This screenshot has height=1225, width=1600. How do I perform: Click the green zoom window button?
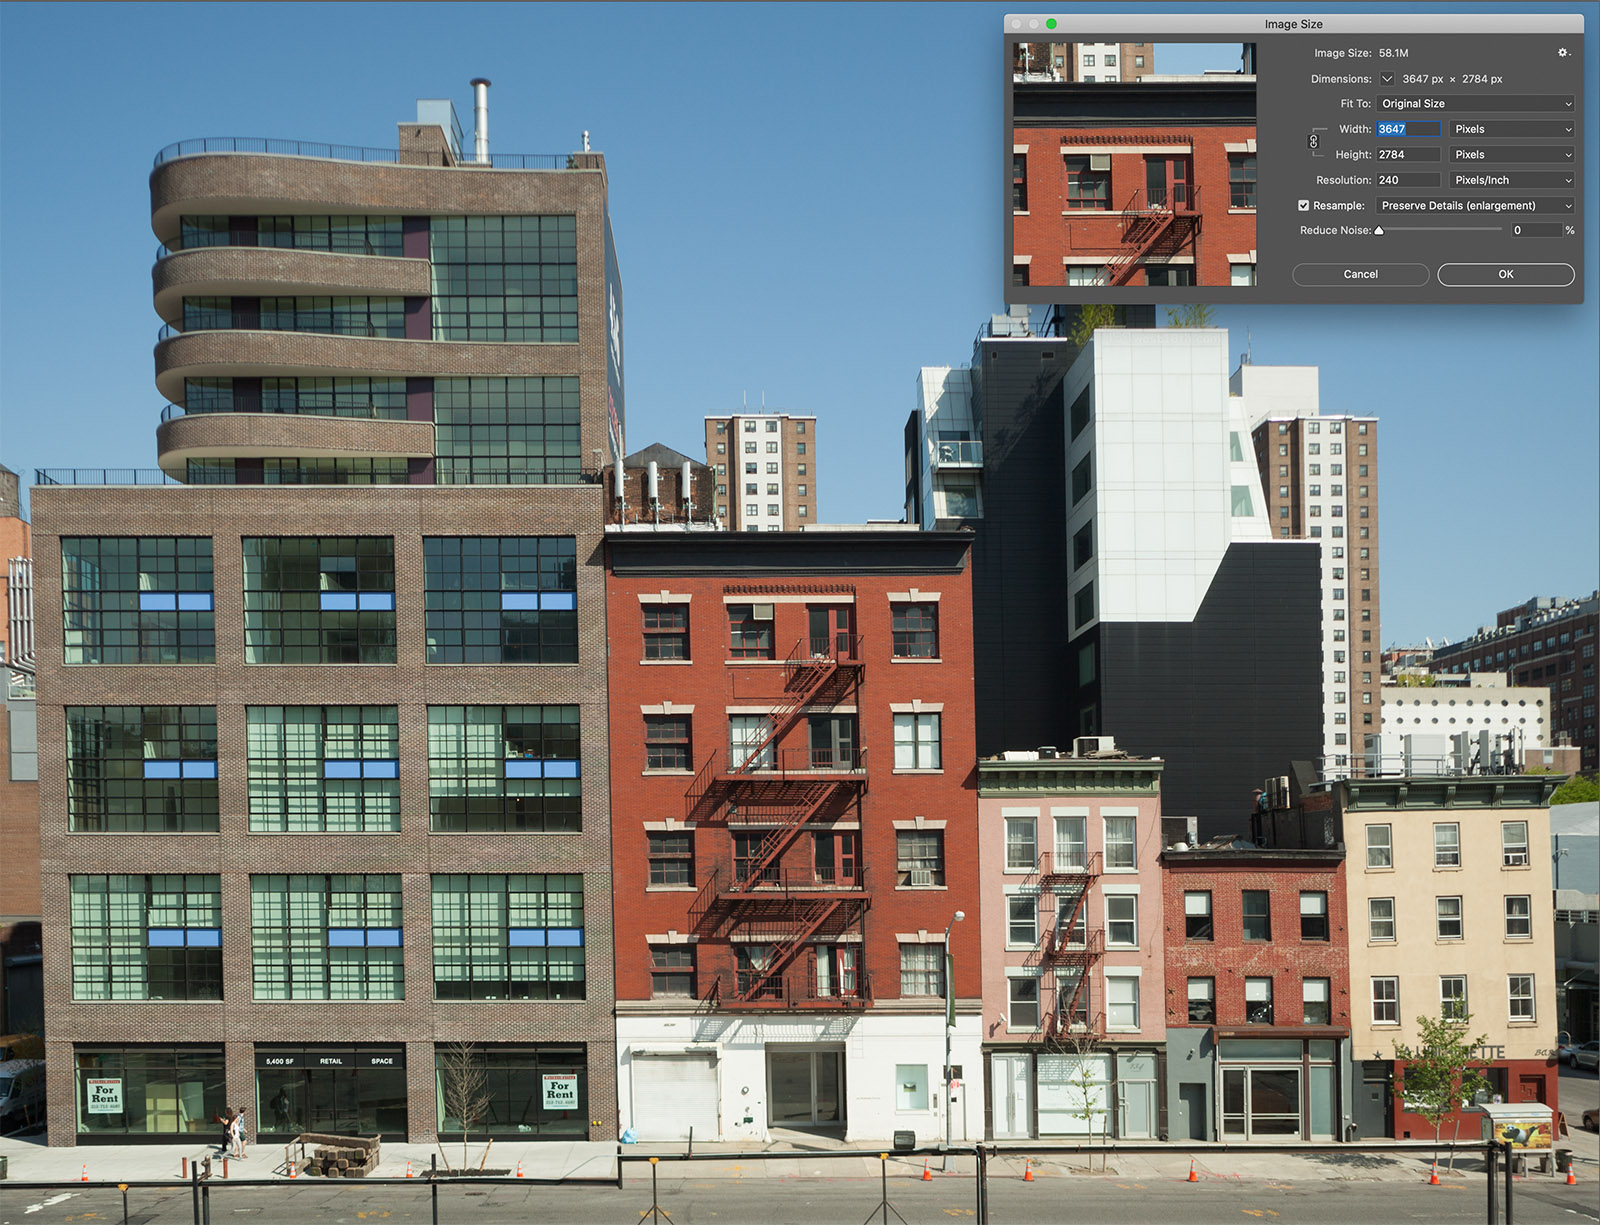tap(1051, 24)
